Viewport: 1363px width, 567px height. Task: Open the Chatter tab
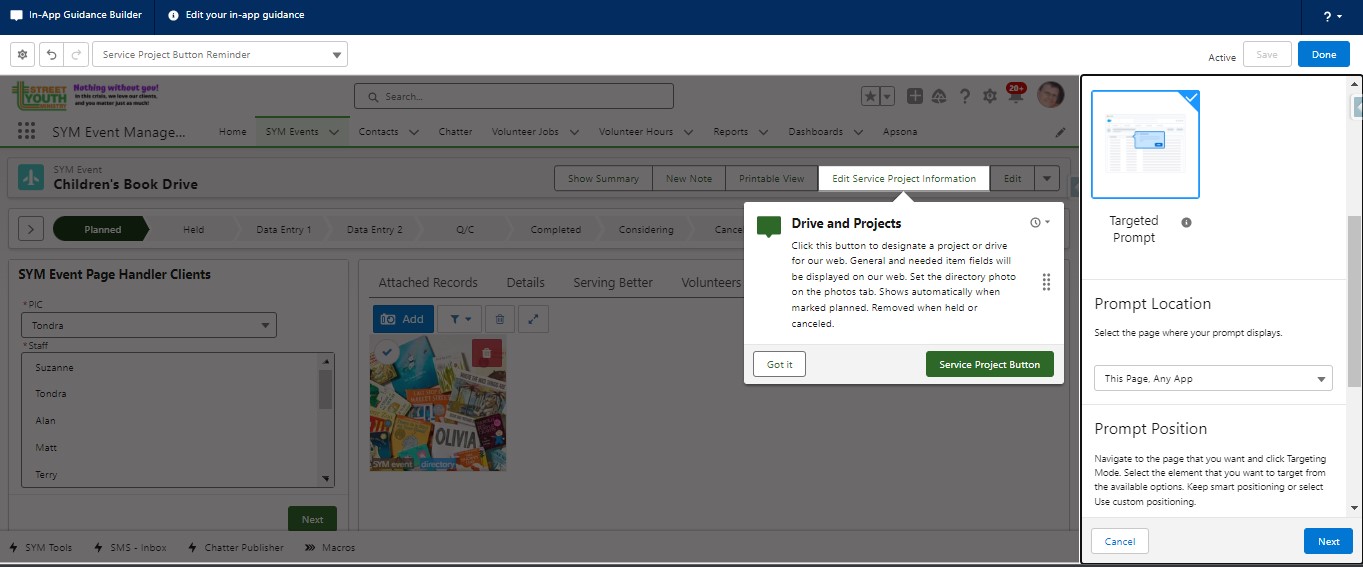click(x=455, y=132)
